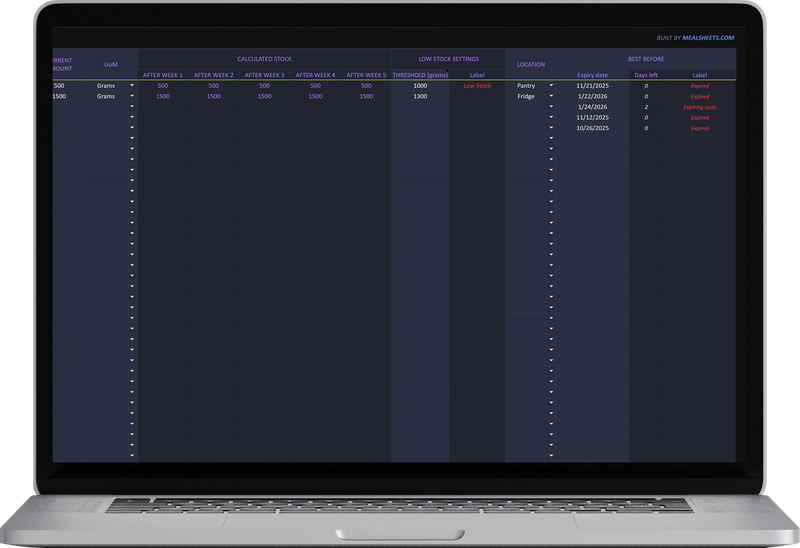
Task: Click the AFTER WEEK 1 subheader
Action: (x=163, y=75)
